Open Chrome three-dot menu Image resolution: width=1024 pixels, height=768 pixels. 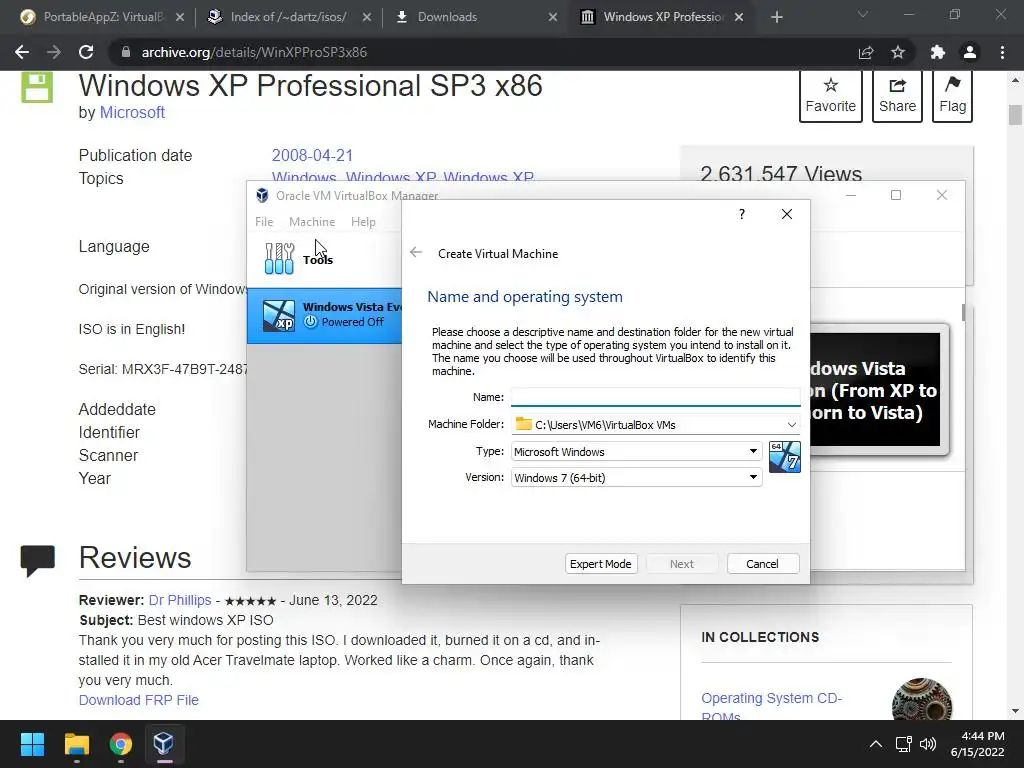[1002, 52]
